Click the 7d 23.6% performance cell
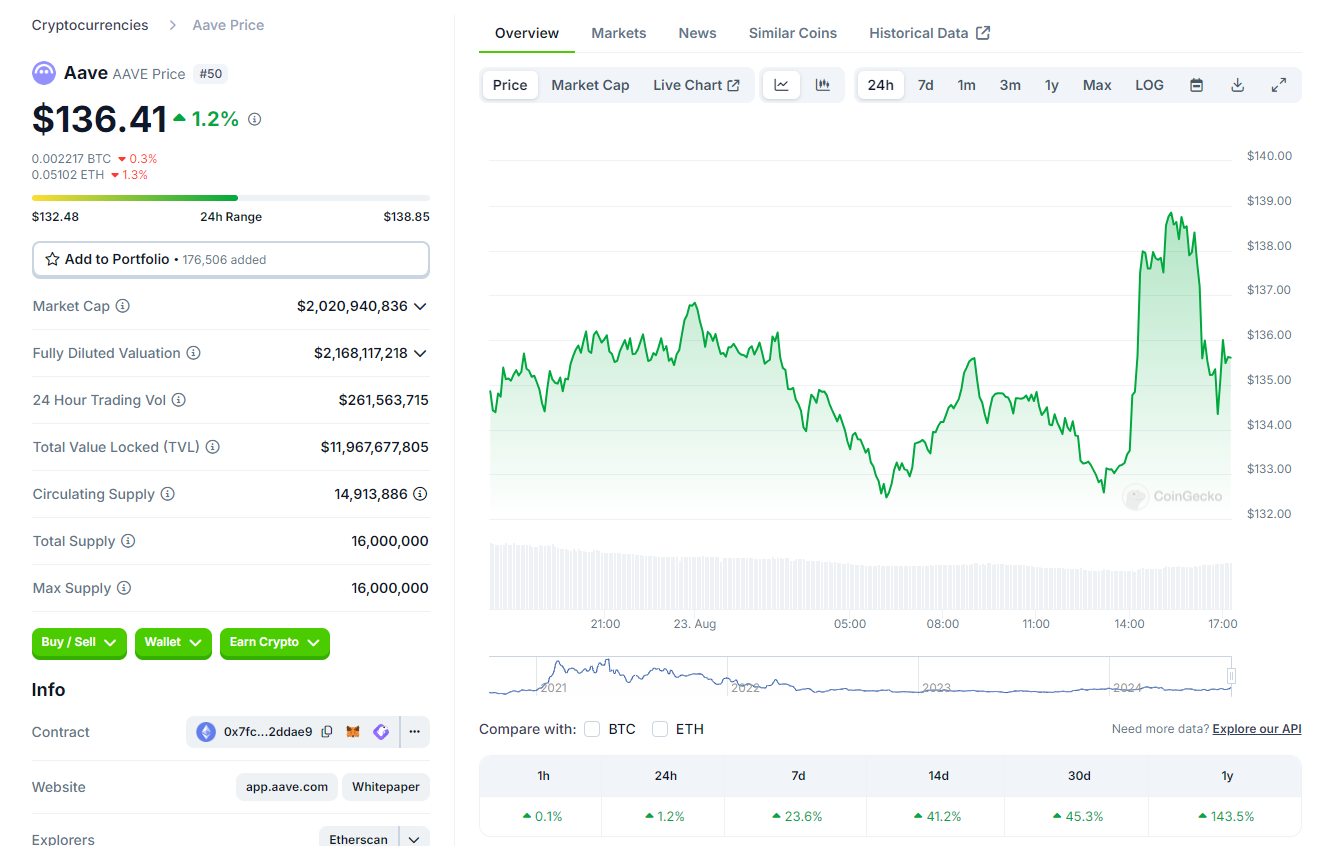Image resolution: width=1327 pixels, height=850 pixels. [798, 816]
